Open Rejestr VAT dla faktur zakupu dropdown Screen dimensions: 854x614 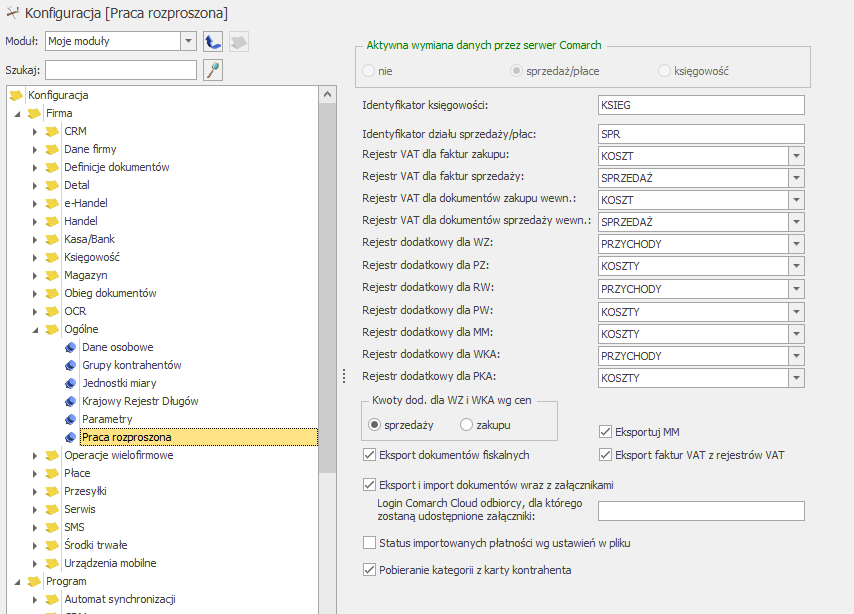pyautogui.click(x=796, y=156)
